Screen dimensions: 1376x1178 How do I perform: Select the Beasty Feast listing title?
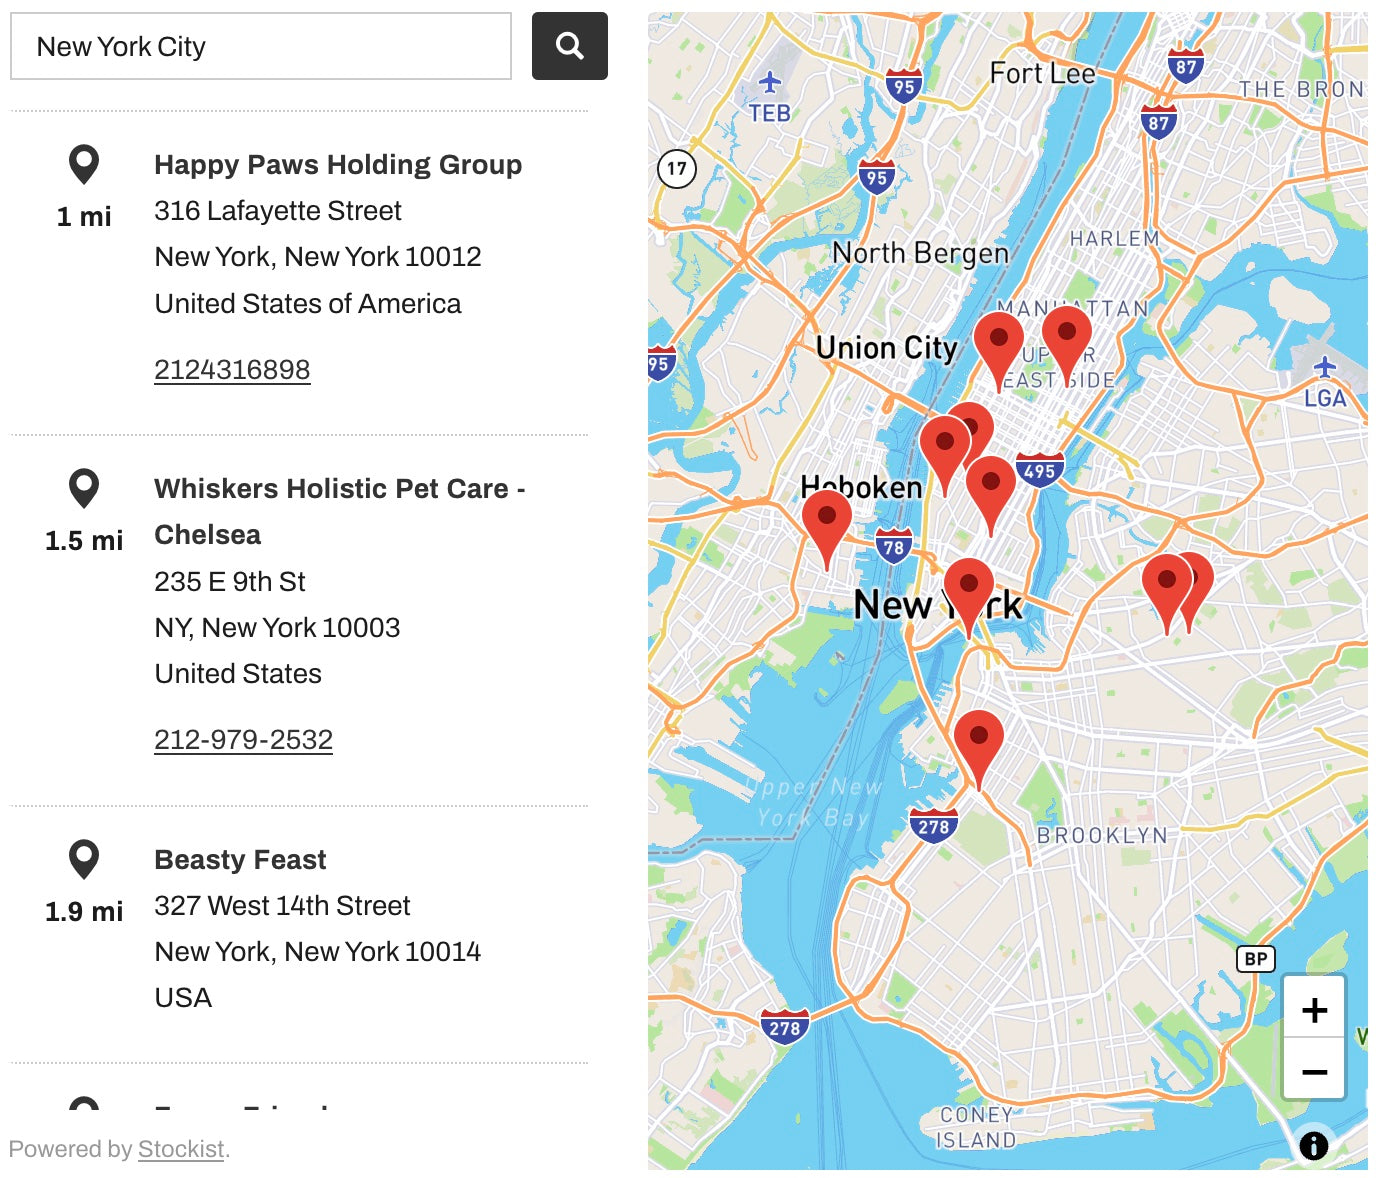tap(240, 860)
